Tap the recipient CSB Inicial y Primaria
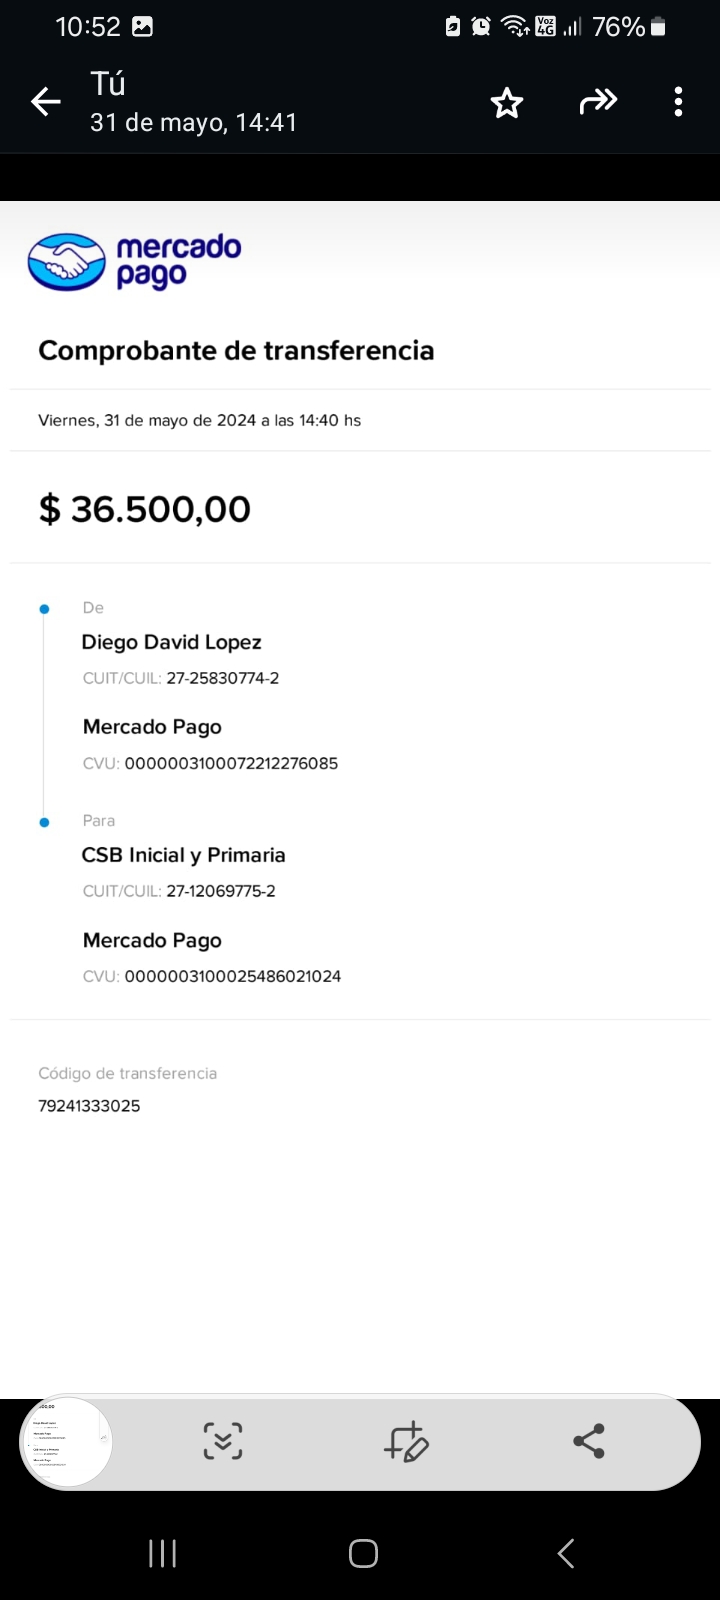This screenshot has width=720, height=1600. coord(184,855)
